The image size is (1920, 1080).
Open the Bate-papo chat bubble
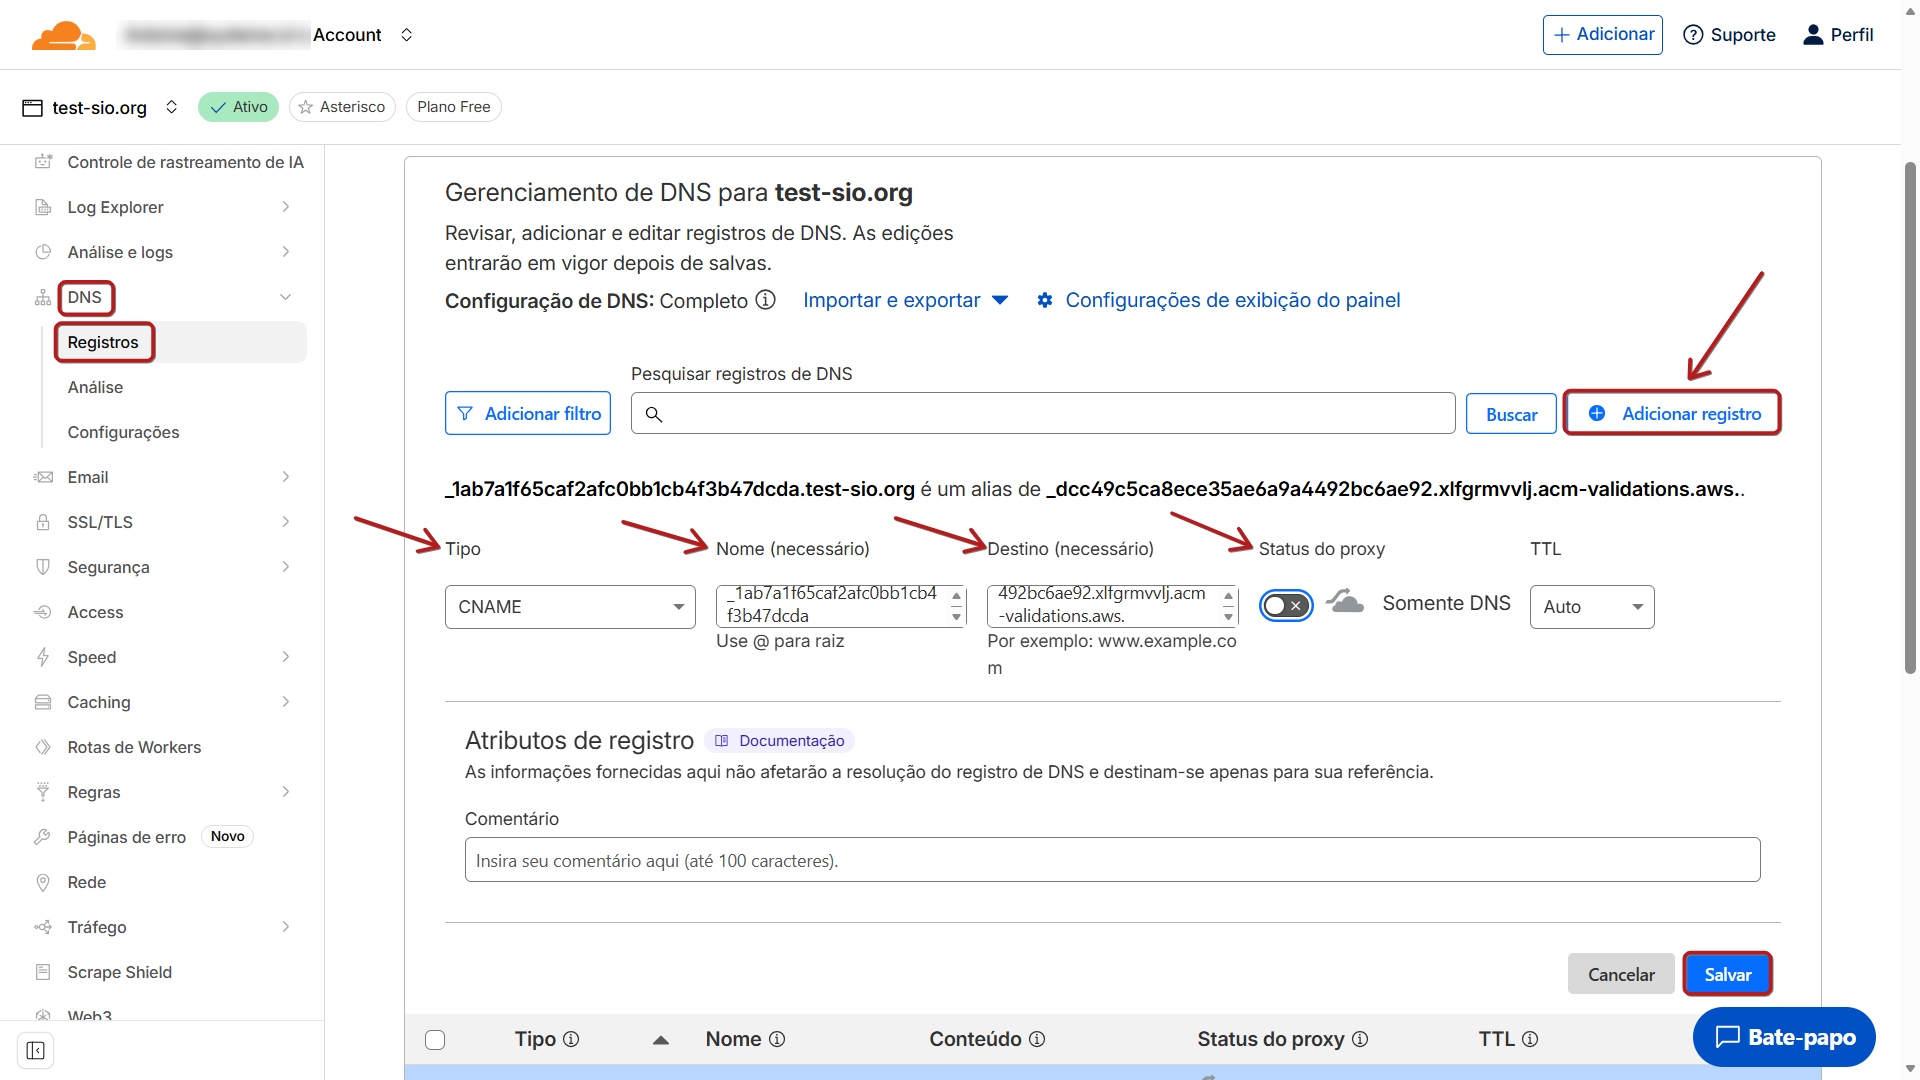1784,1037
